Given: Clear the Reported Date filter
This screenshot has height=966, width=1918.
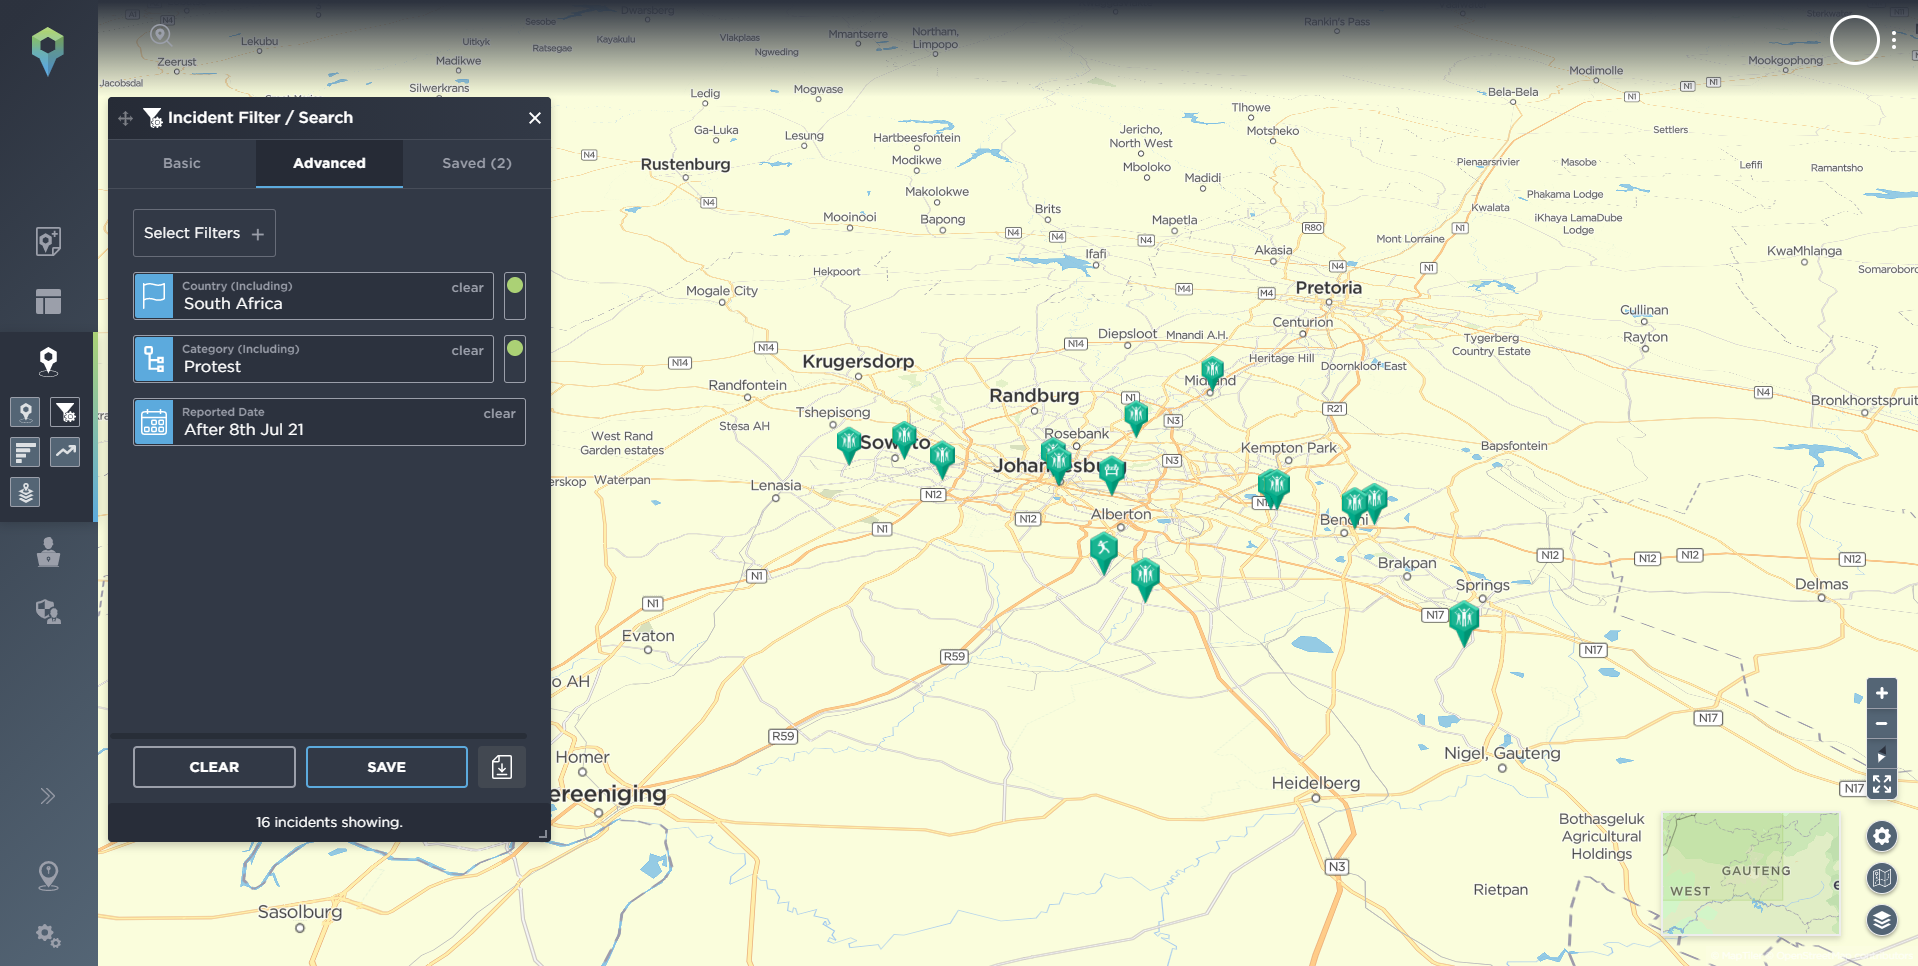Looking at the screenshot, I should click(499, 414).
